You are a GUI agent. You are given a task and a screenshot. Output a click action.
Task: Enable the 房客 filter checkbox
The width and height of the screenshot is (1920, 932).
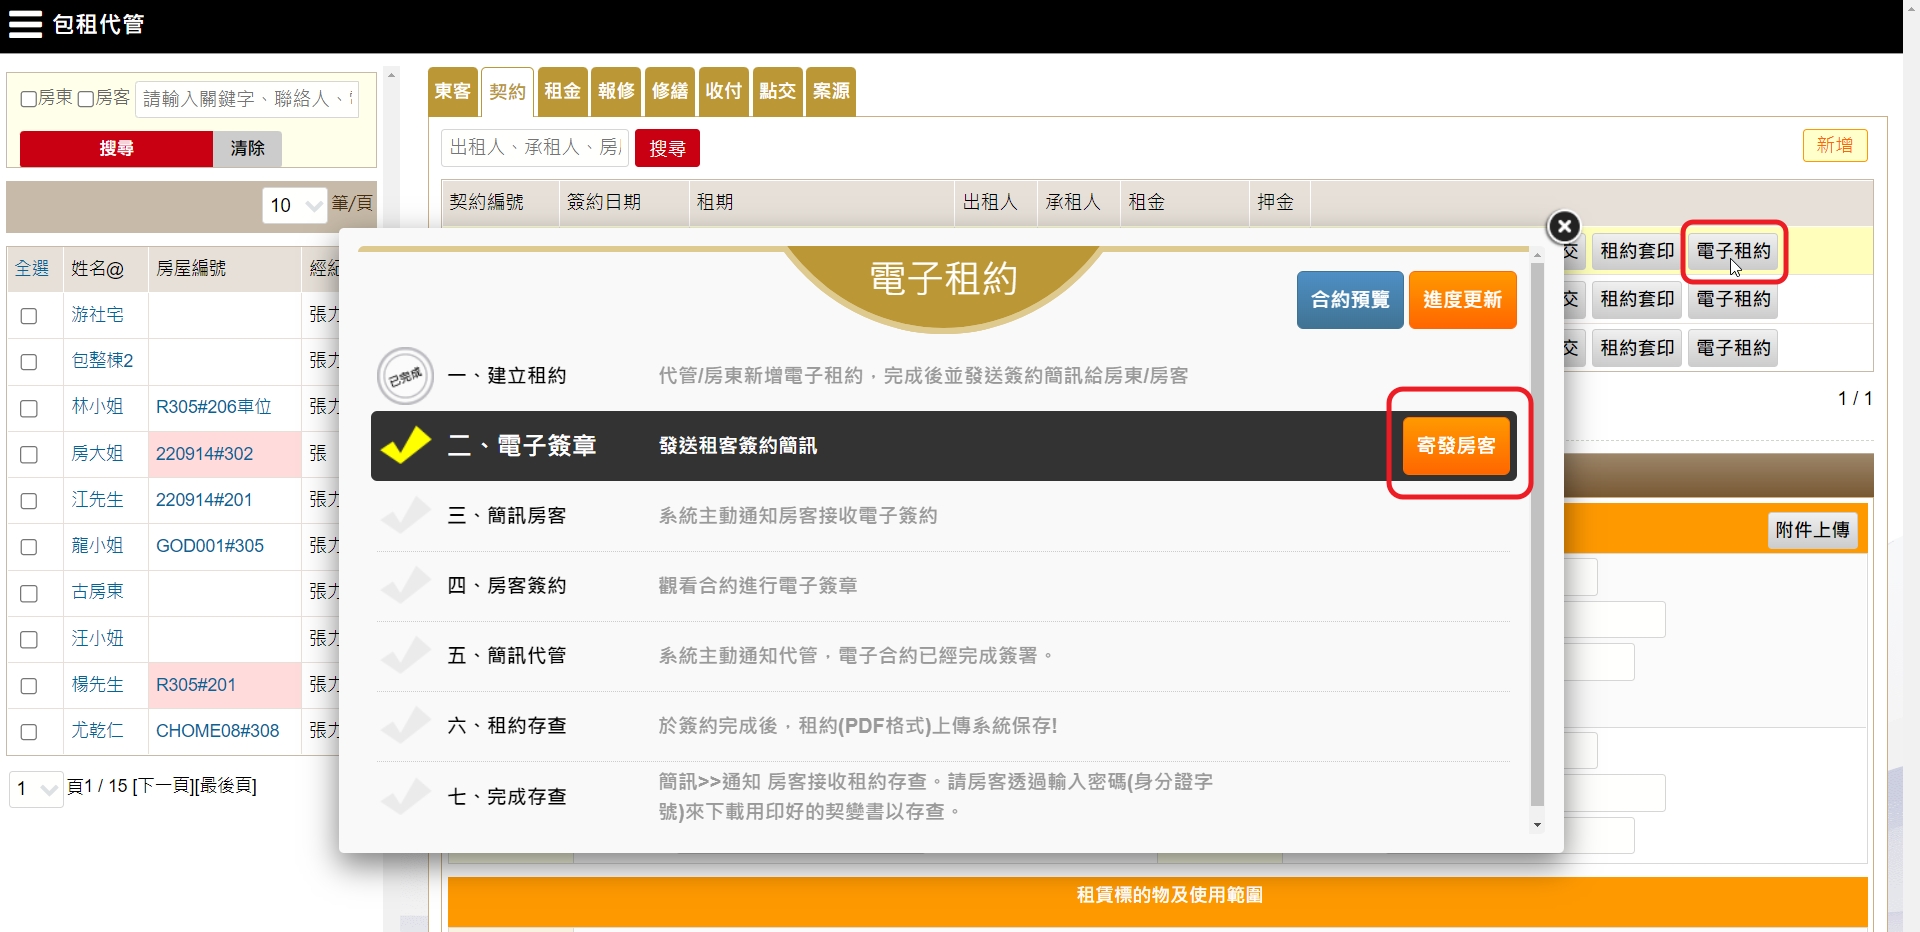86,99
